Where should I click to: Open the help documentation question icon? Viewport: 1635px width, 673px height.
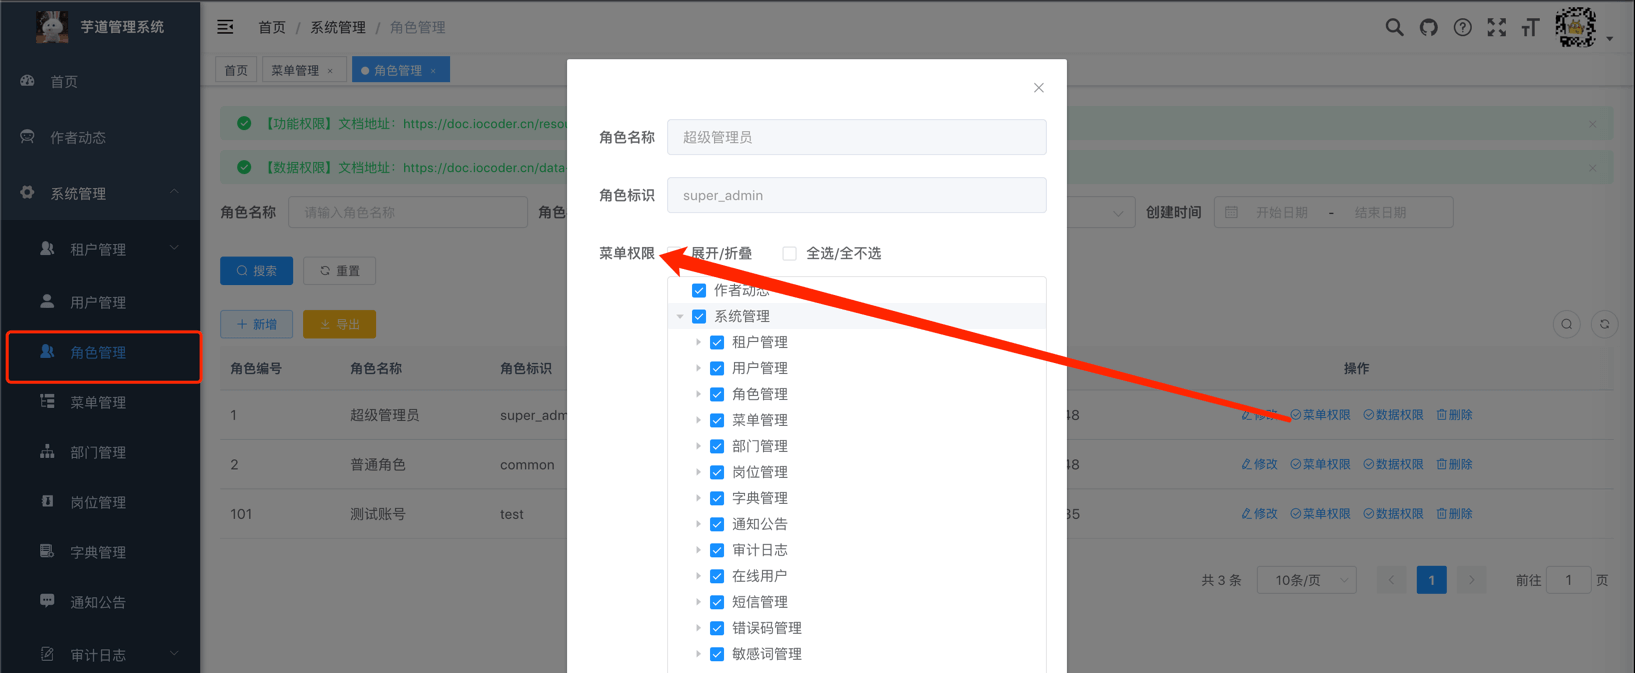pos(1462,28)
